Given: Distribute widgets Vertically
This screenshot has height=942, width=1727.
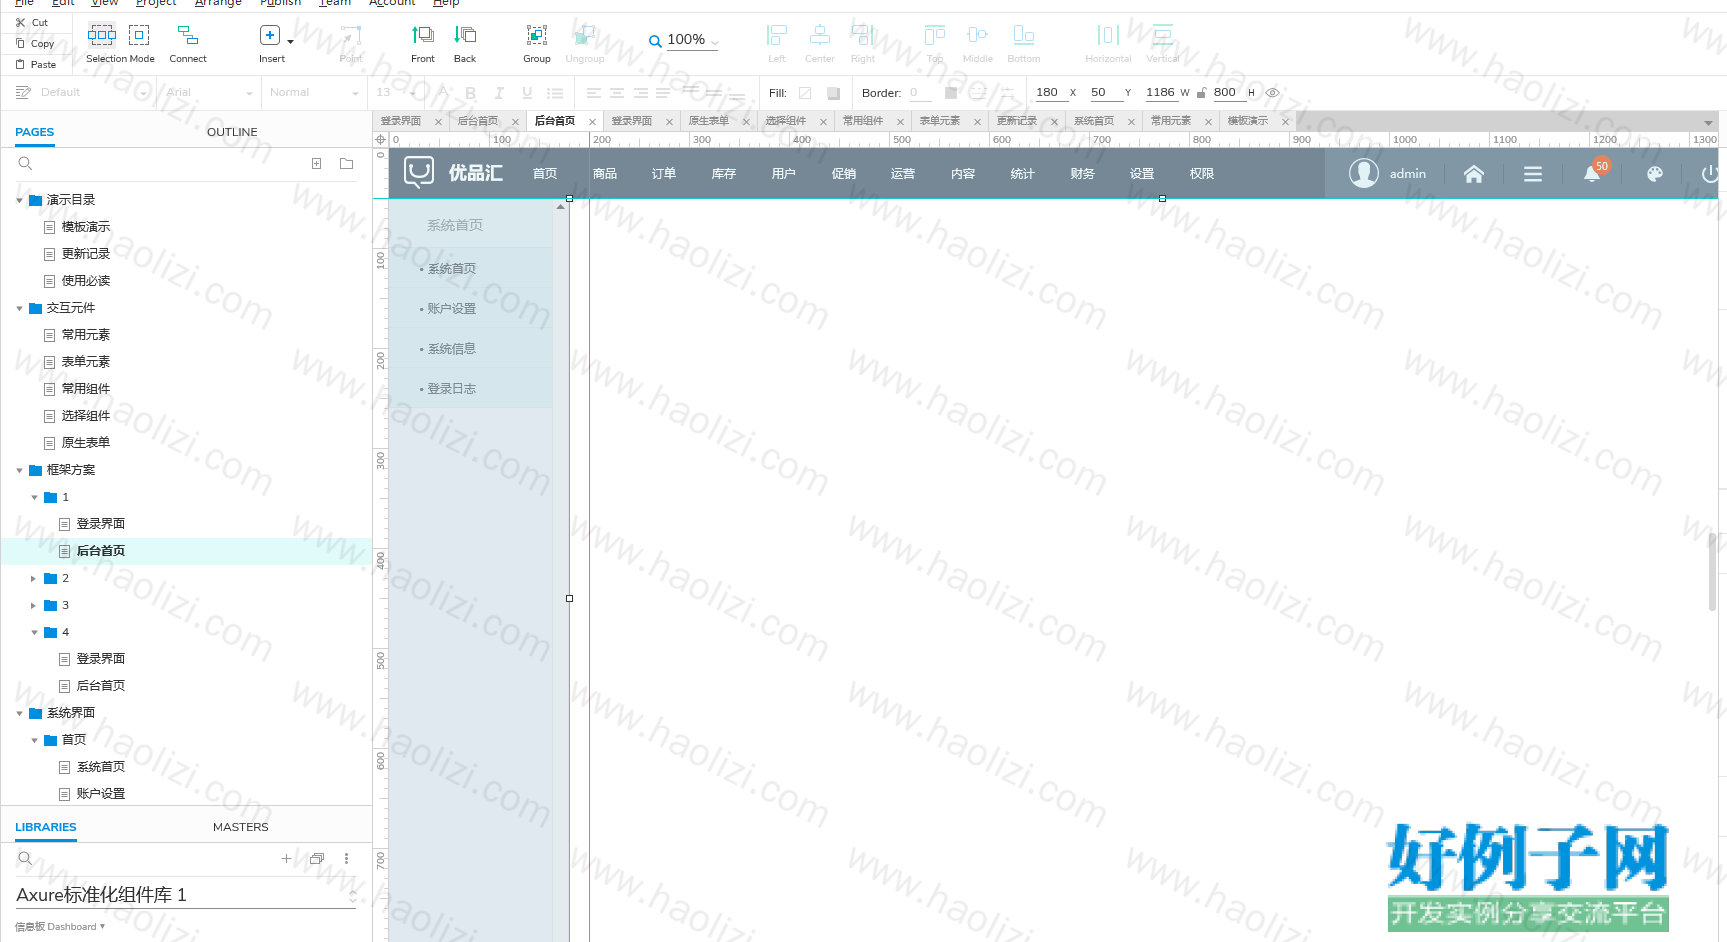Looking at the screenshot, I should [1162, 44].
